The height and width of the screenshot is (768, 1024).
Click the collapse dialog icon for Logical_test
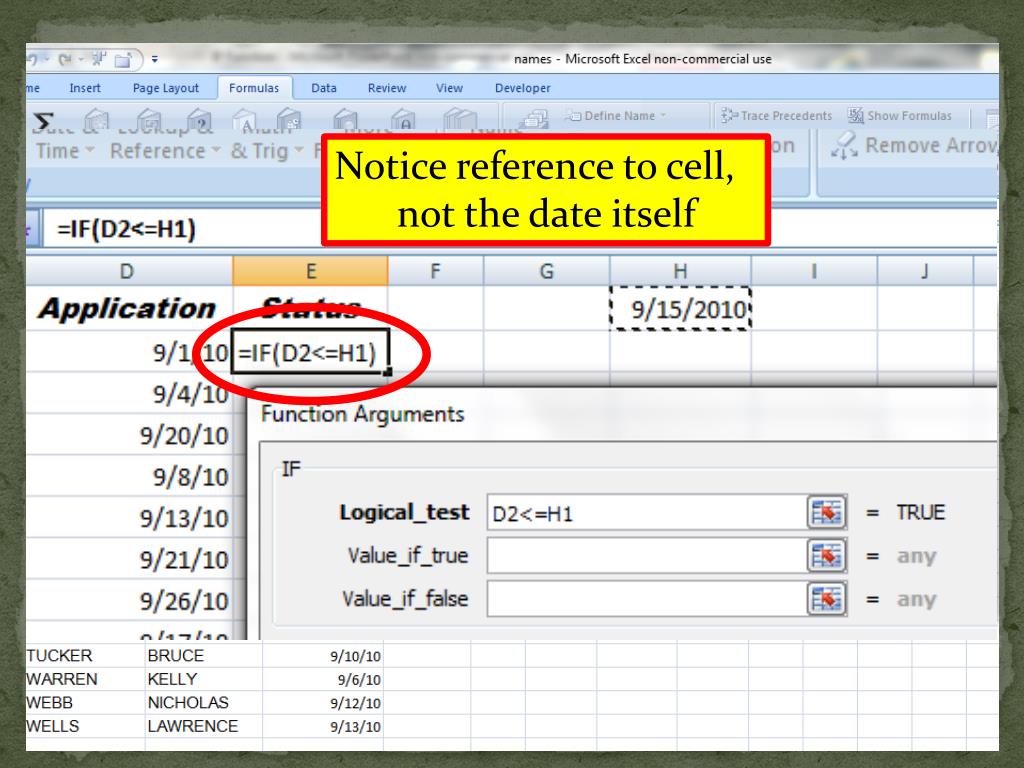coord(826,512)
